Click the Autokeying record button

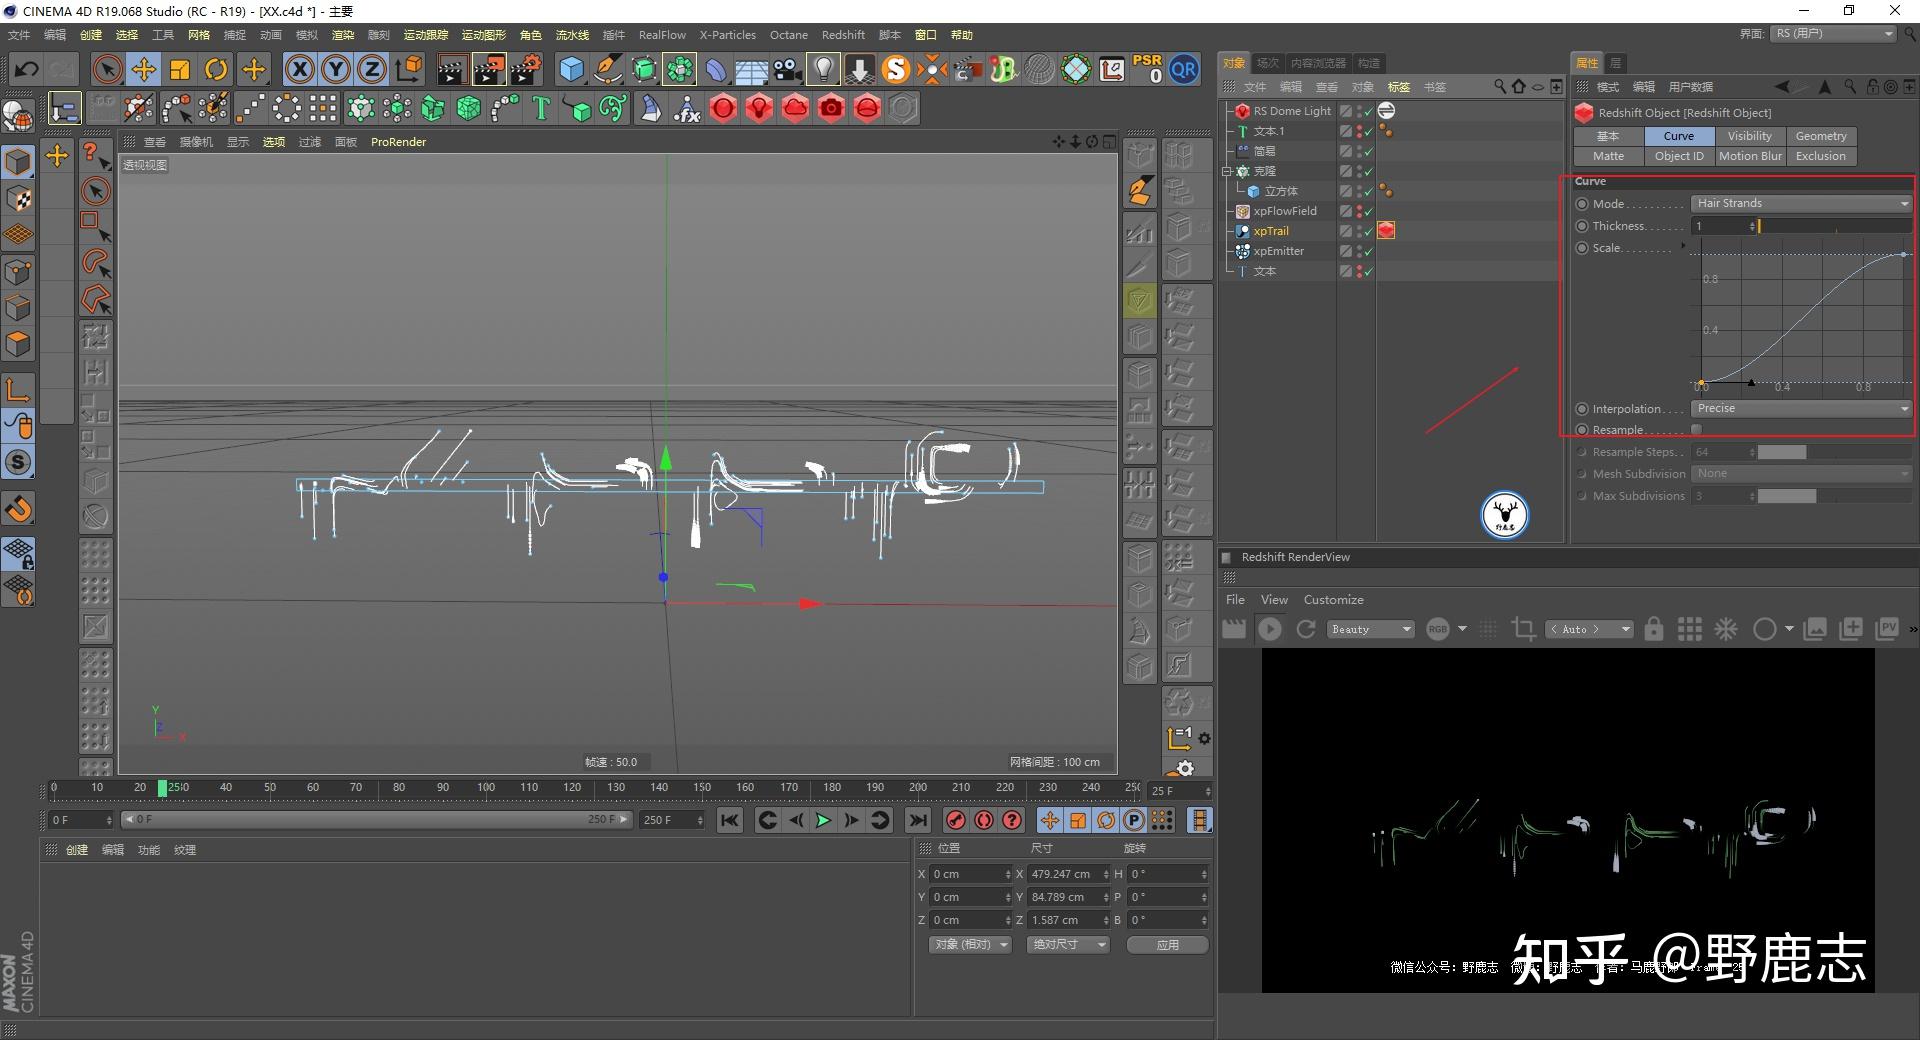click(x=984, y=820)
